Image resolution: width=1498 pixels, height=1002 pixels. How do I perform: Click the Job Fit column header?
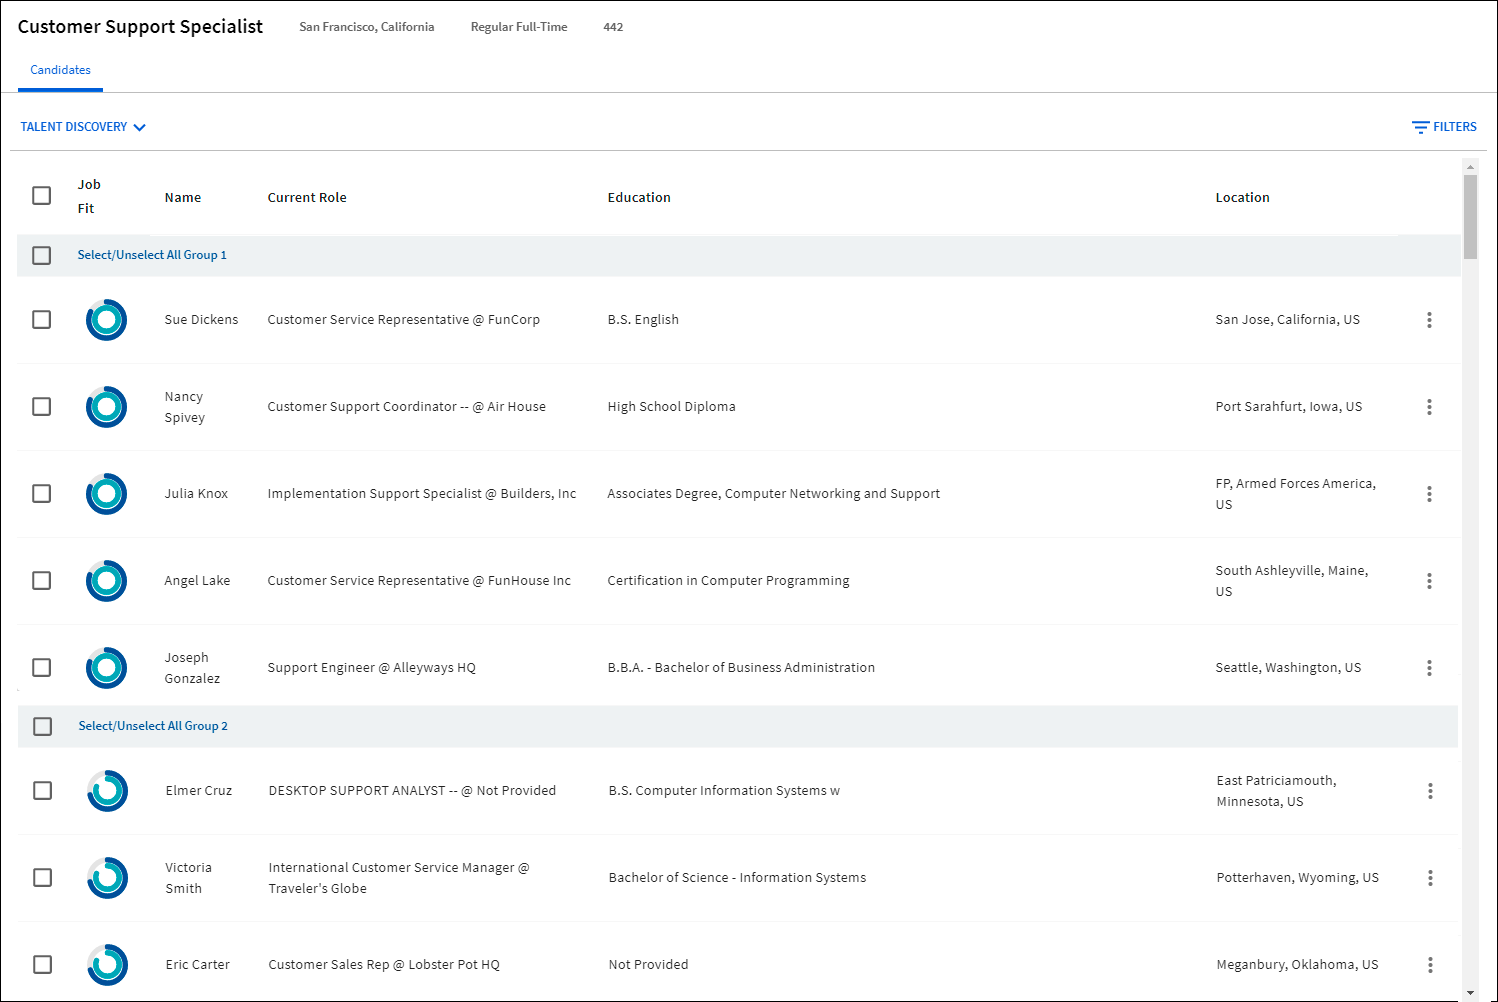(89, 197)
